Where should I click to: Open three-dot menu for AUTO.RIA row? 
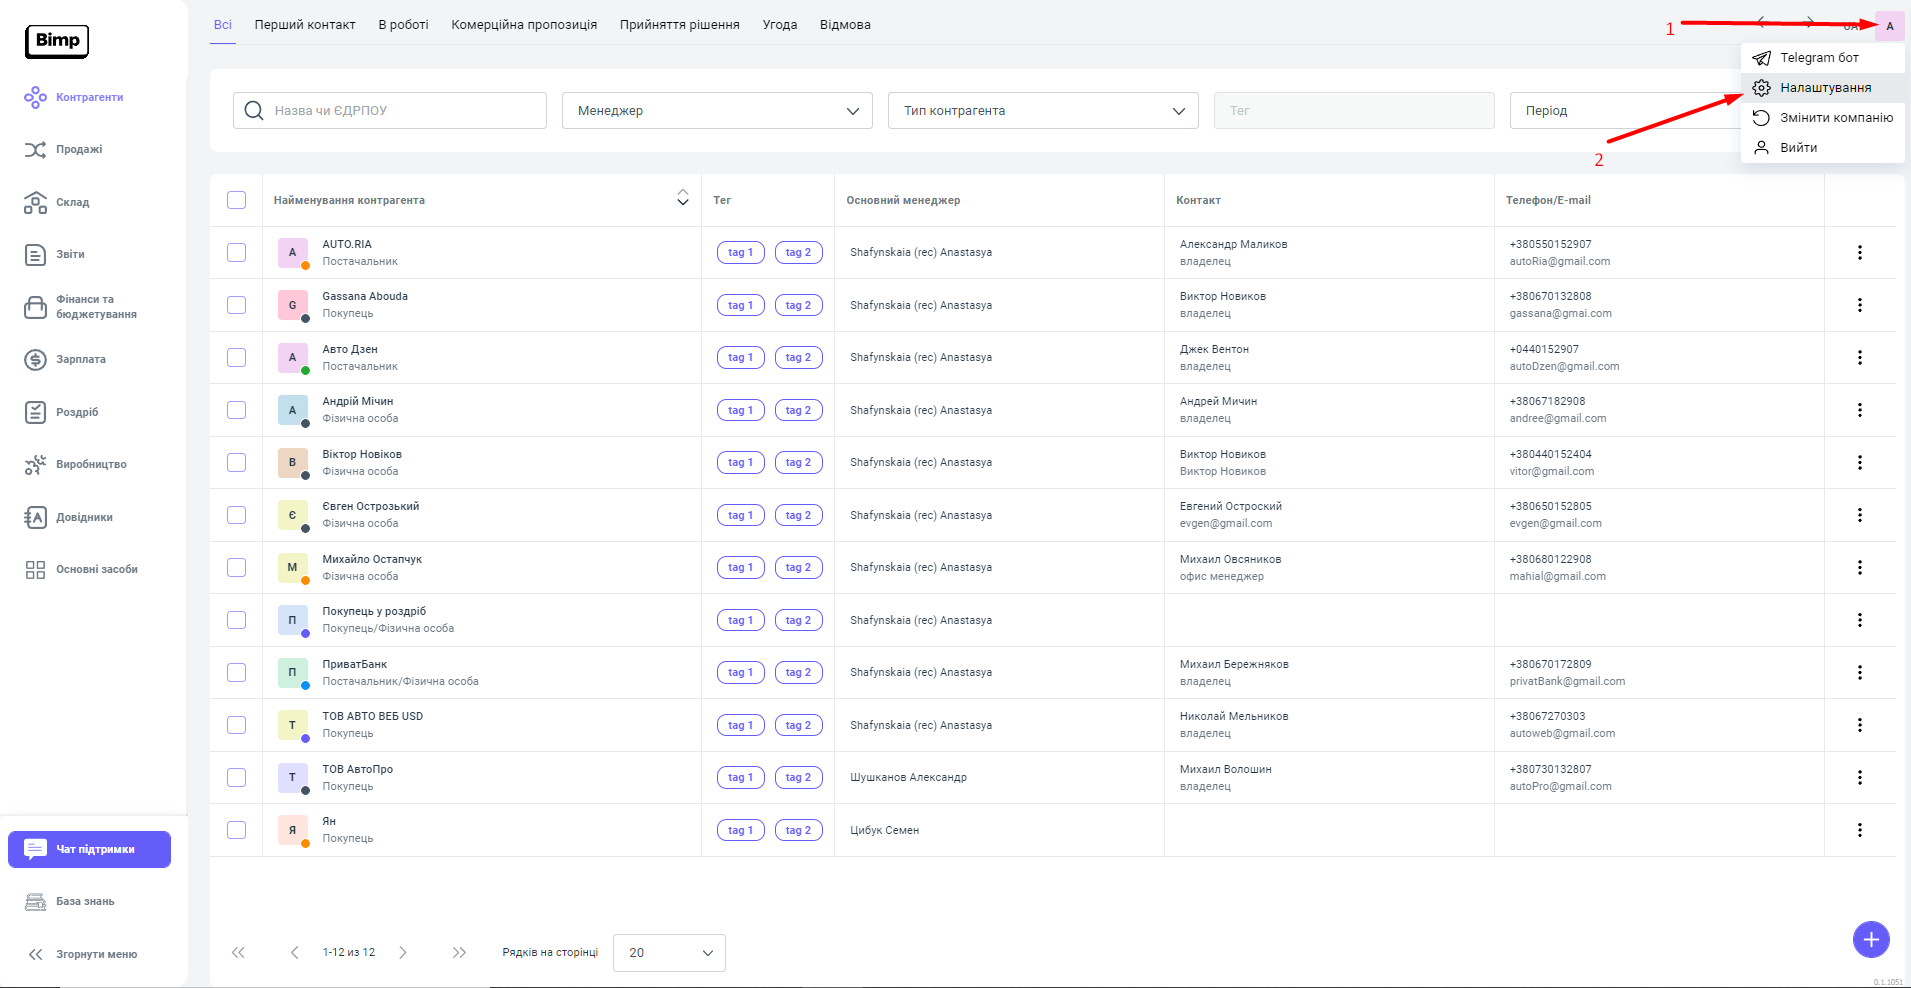(1859, 253)
